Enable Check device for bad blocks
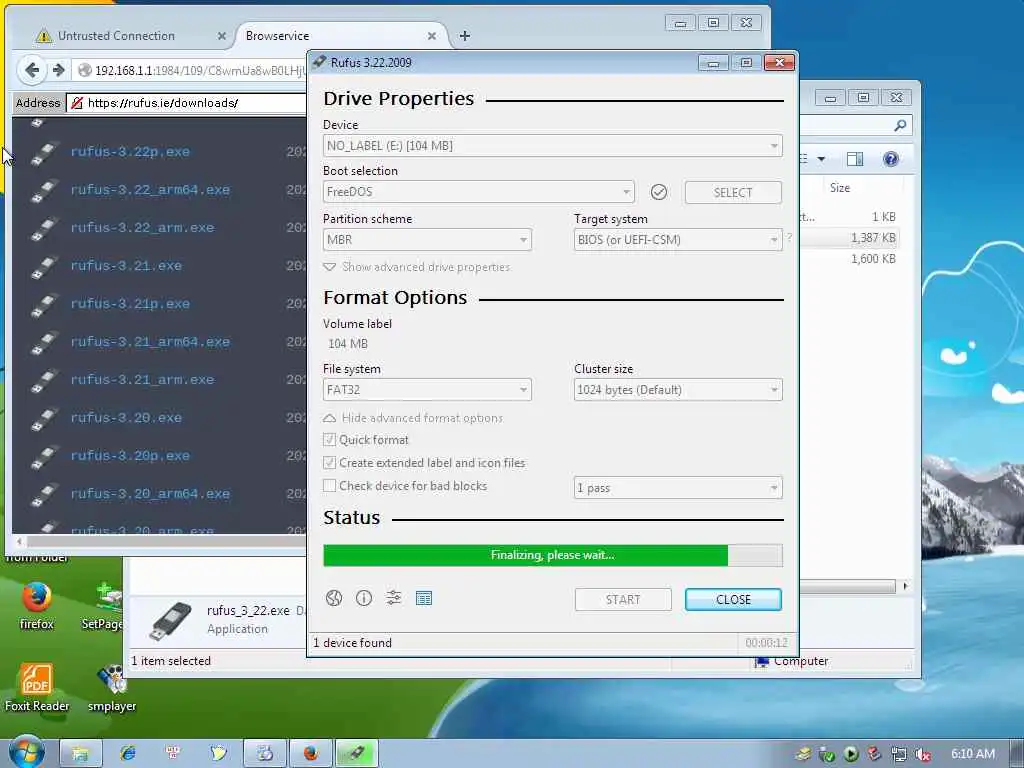1024x768 pixels. click(x=330, y=485)
